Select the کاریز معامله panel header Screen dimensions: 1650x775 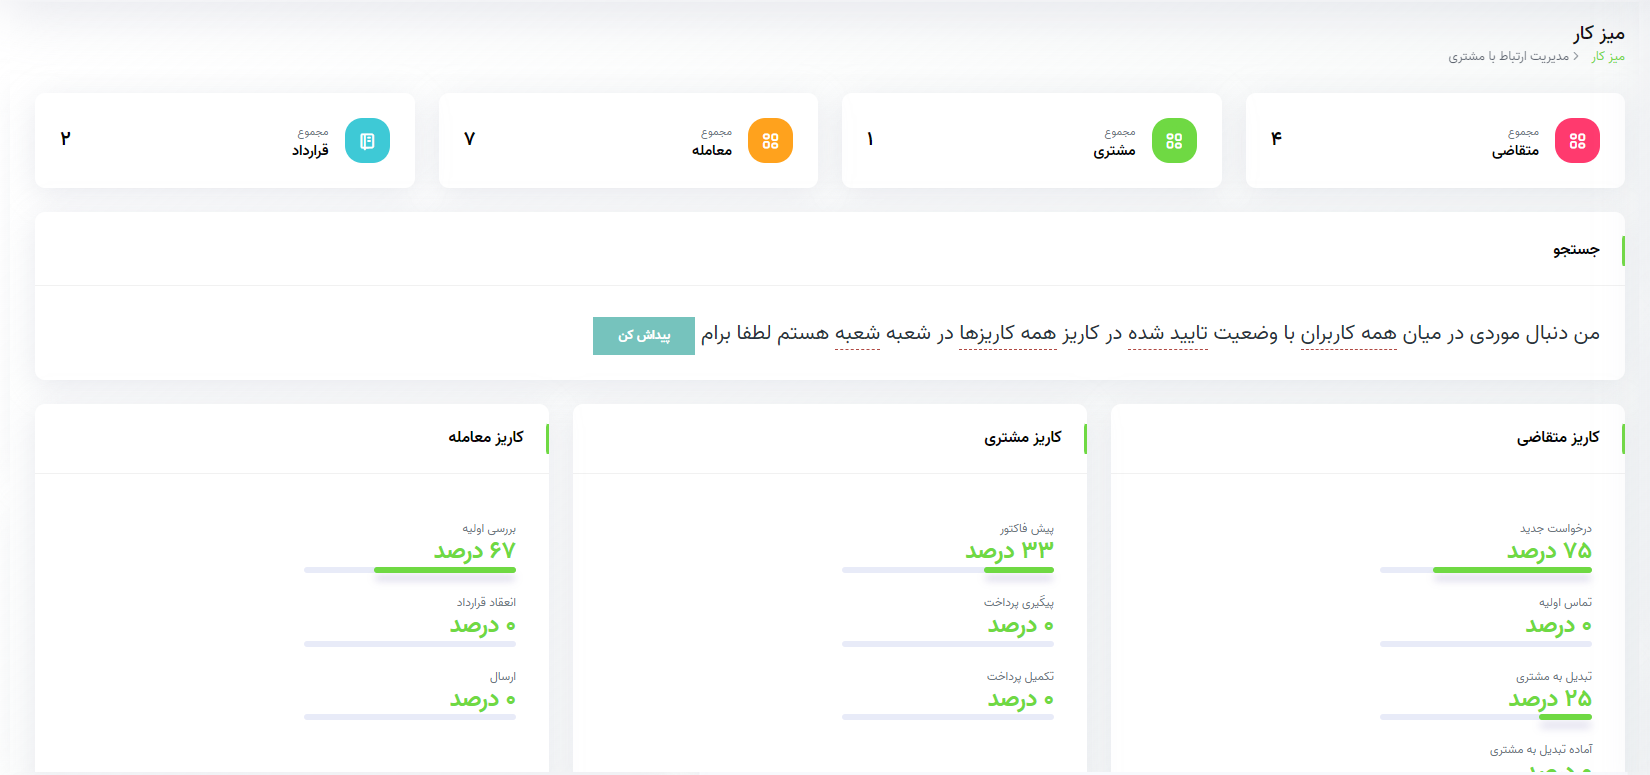[485, 438]
